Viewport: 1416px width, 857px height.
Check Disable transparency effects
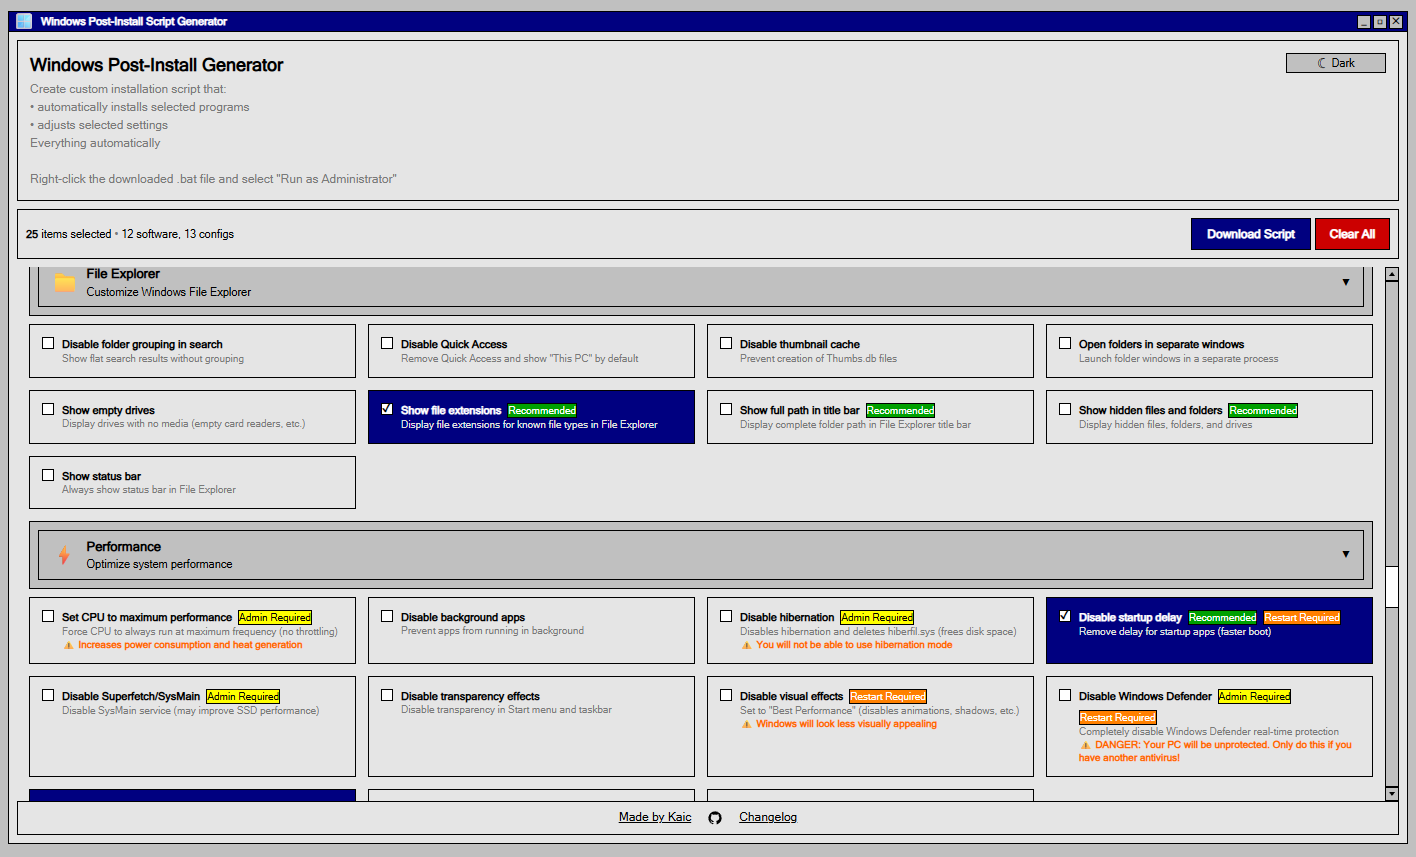387,695
